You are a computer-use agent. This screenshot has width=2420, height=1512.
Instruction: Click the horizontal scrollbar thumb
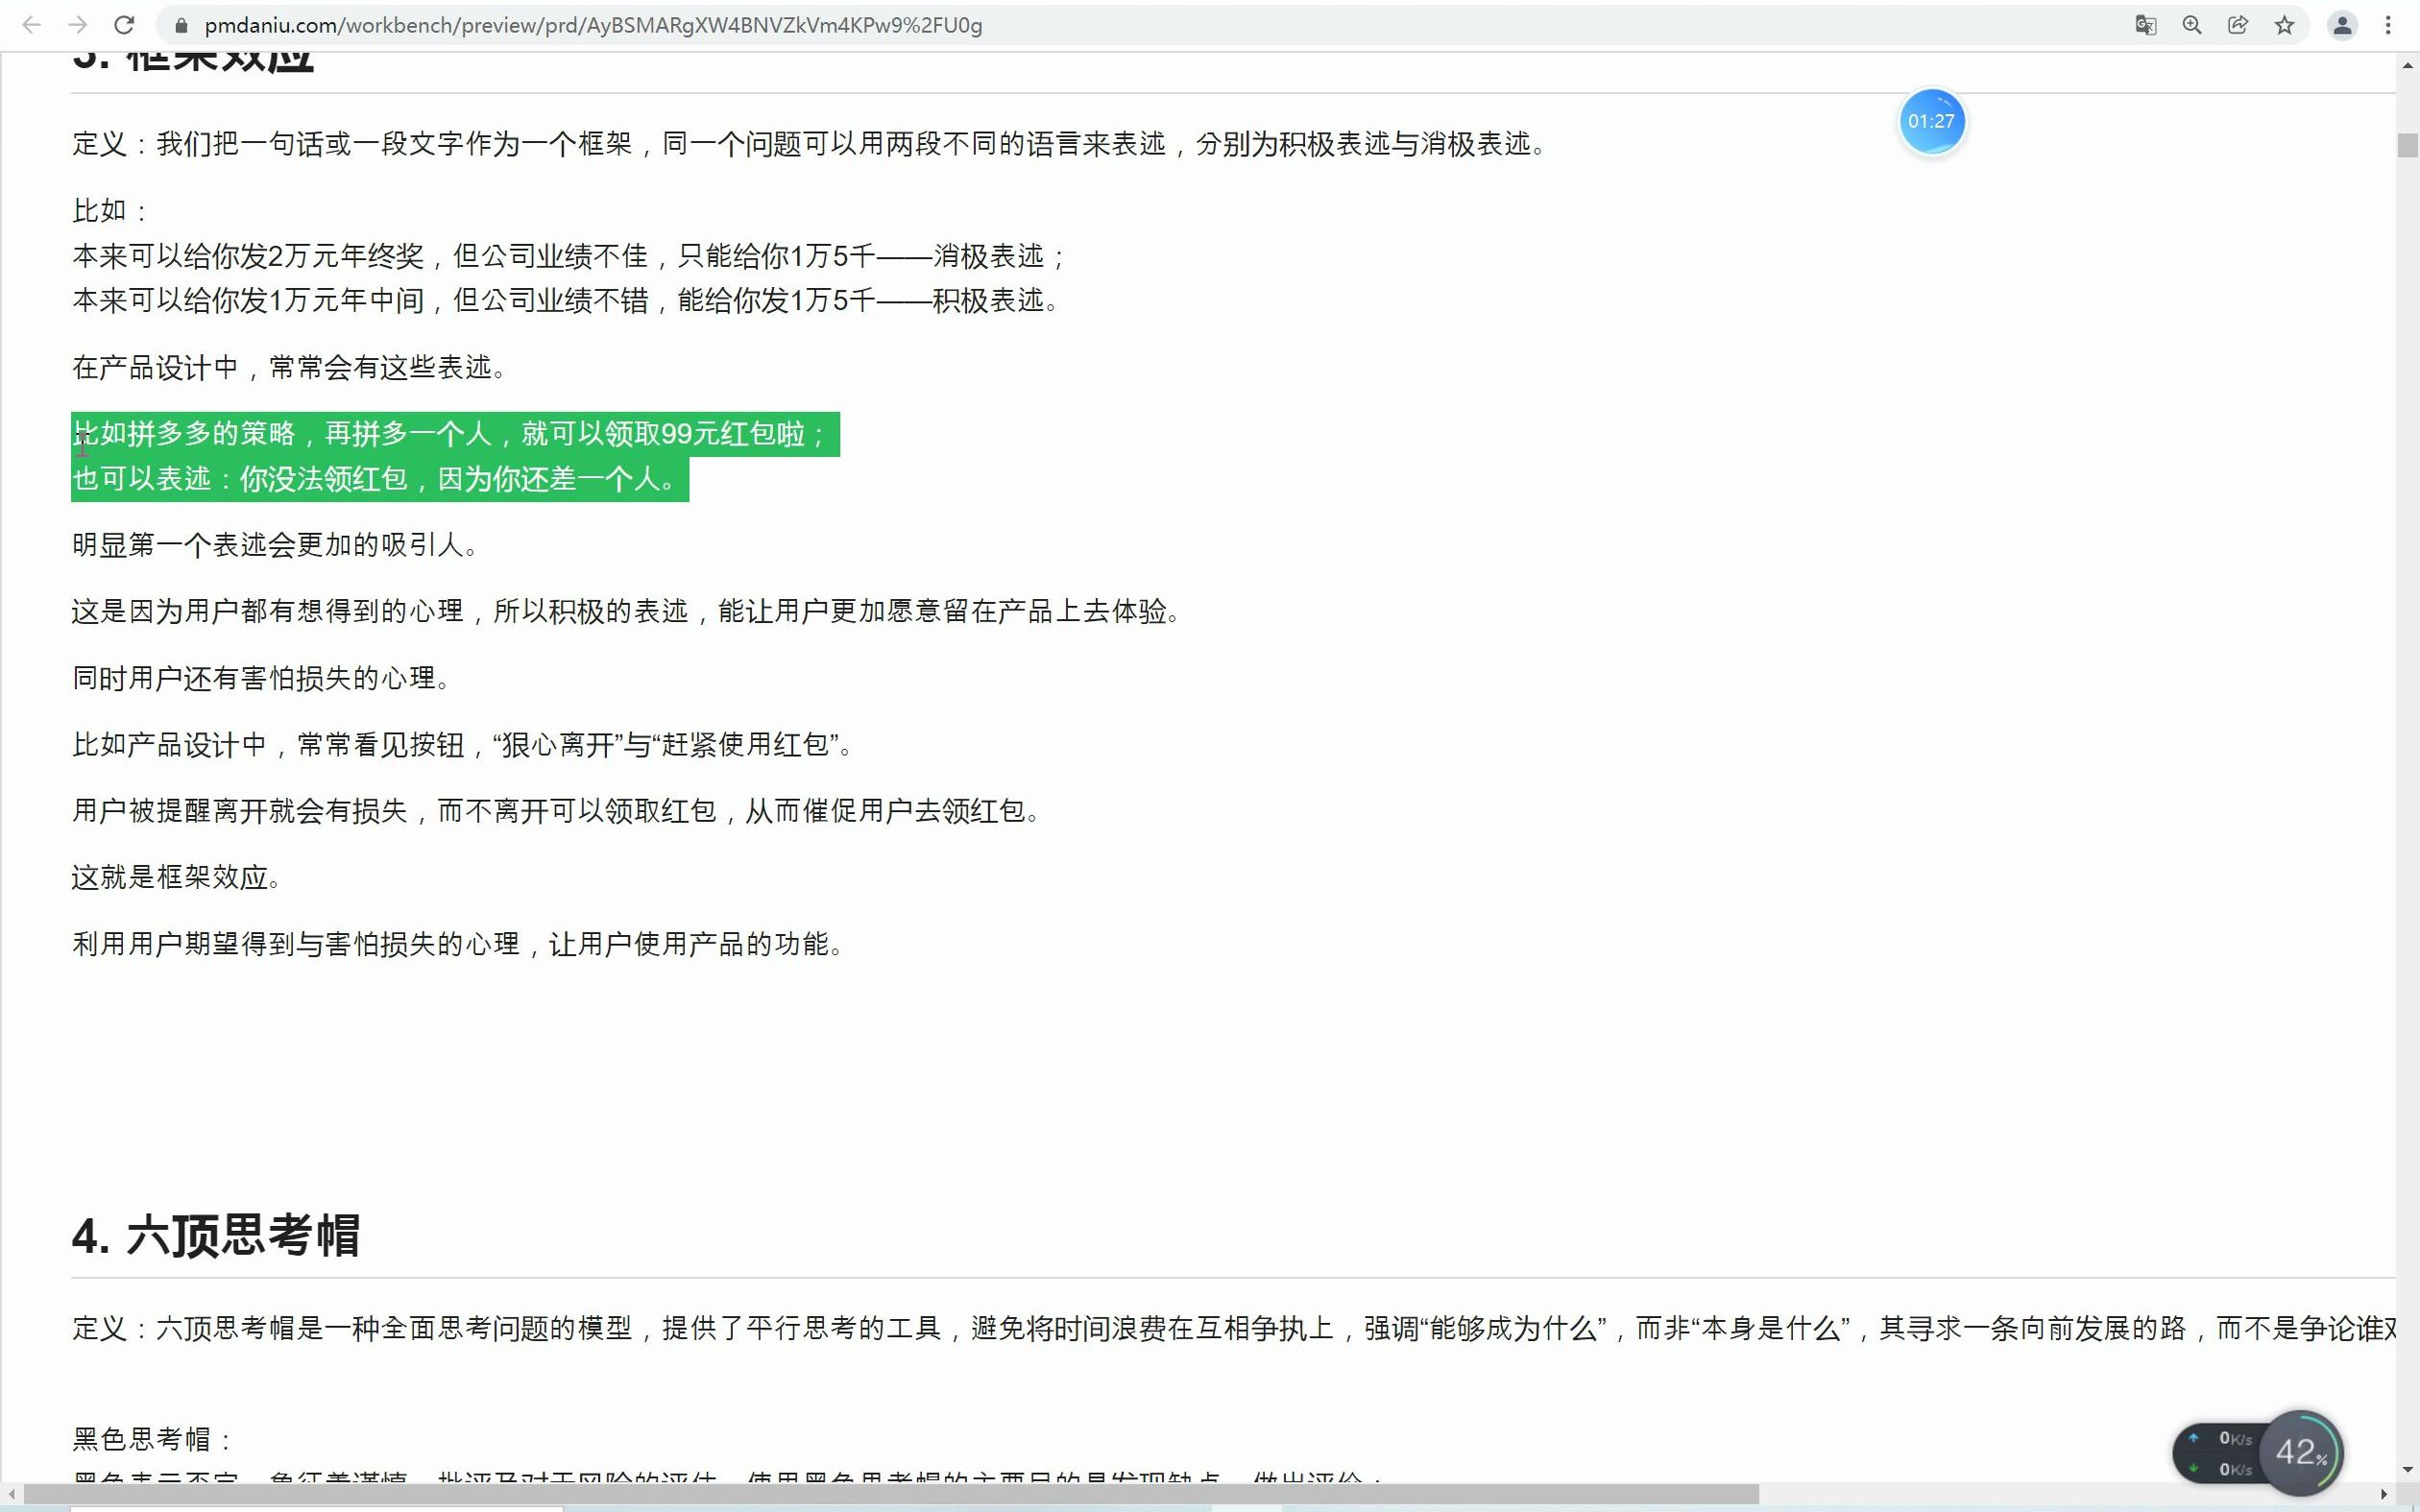(891, 1494)
